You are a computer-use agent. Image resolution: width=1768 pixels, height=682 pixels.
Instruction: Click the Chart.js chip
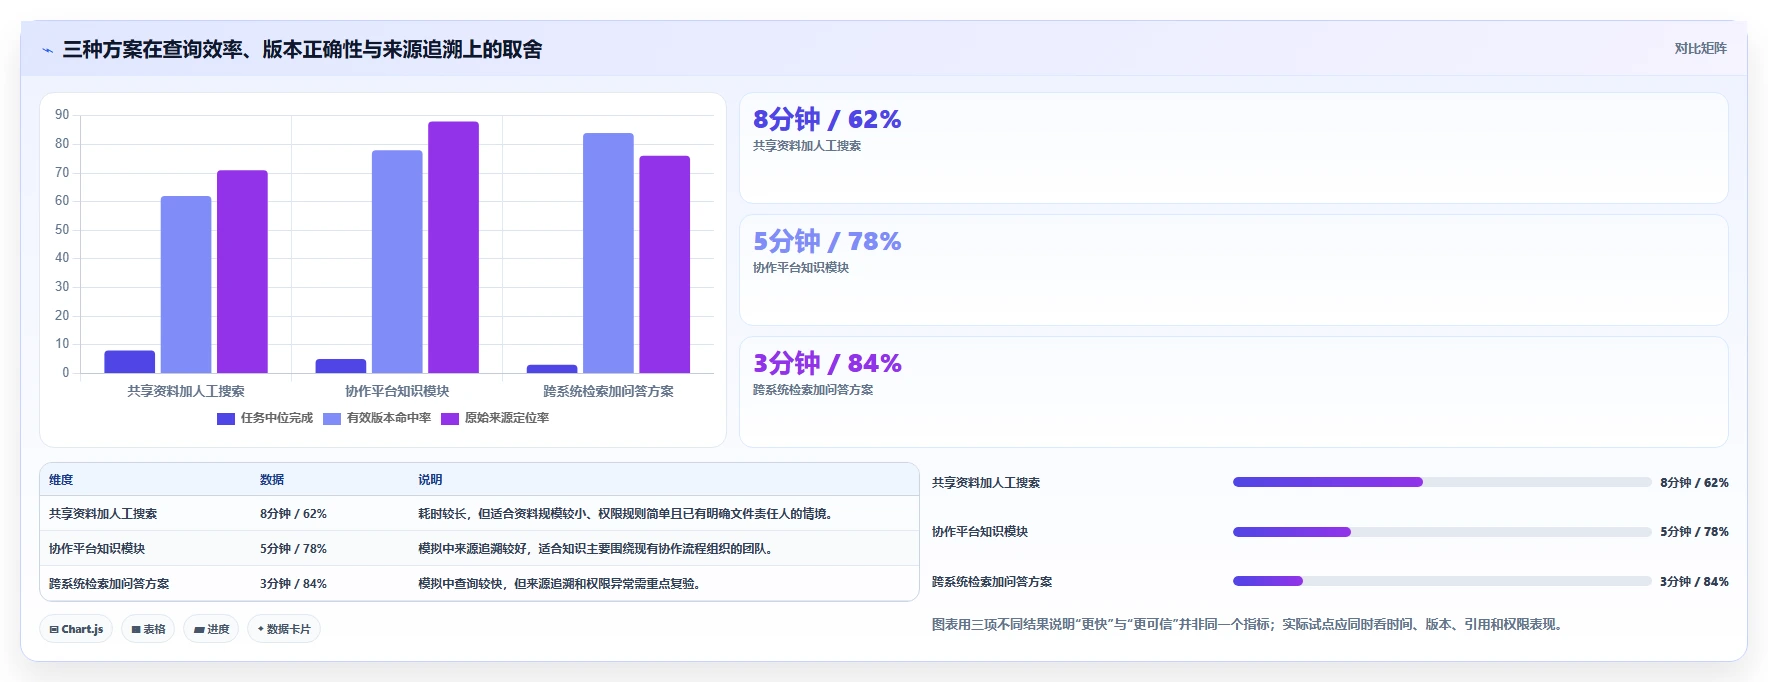(76, 629)
